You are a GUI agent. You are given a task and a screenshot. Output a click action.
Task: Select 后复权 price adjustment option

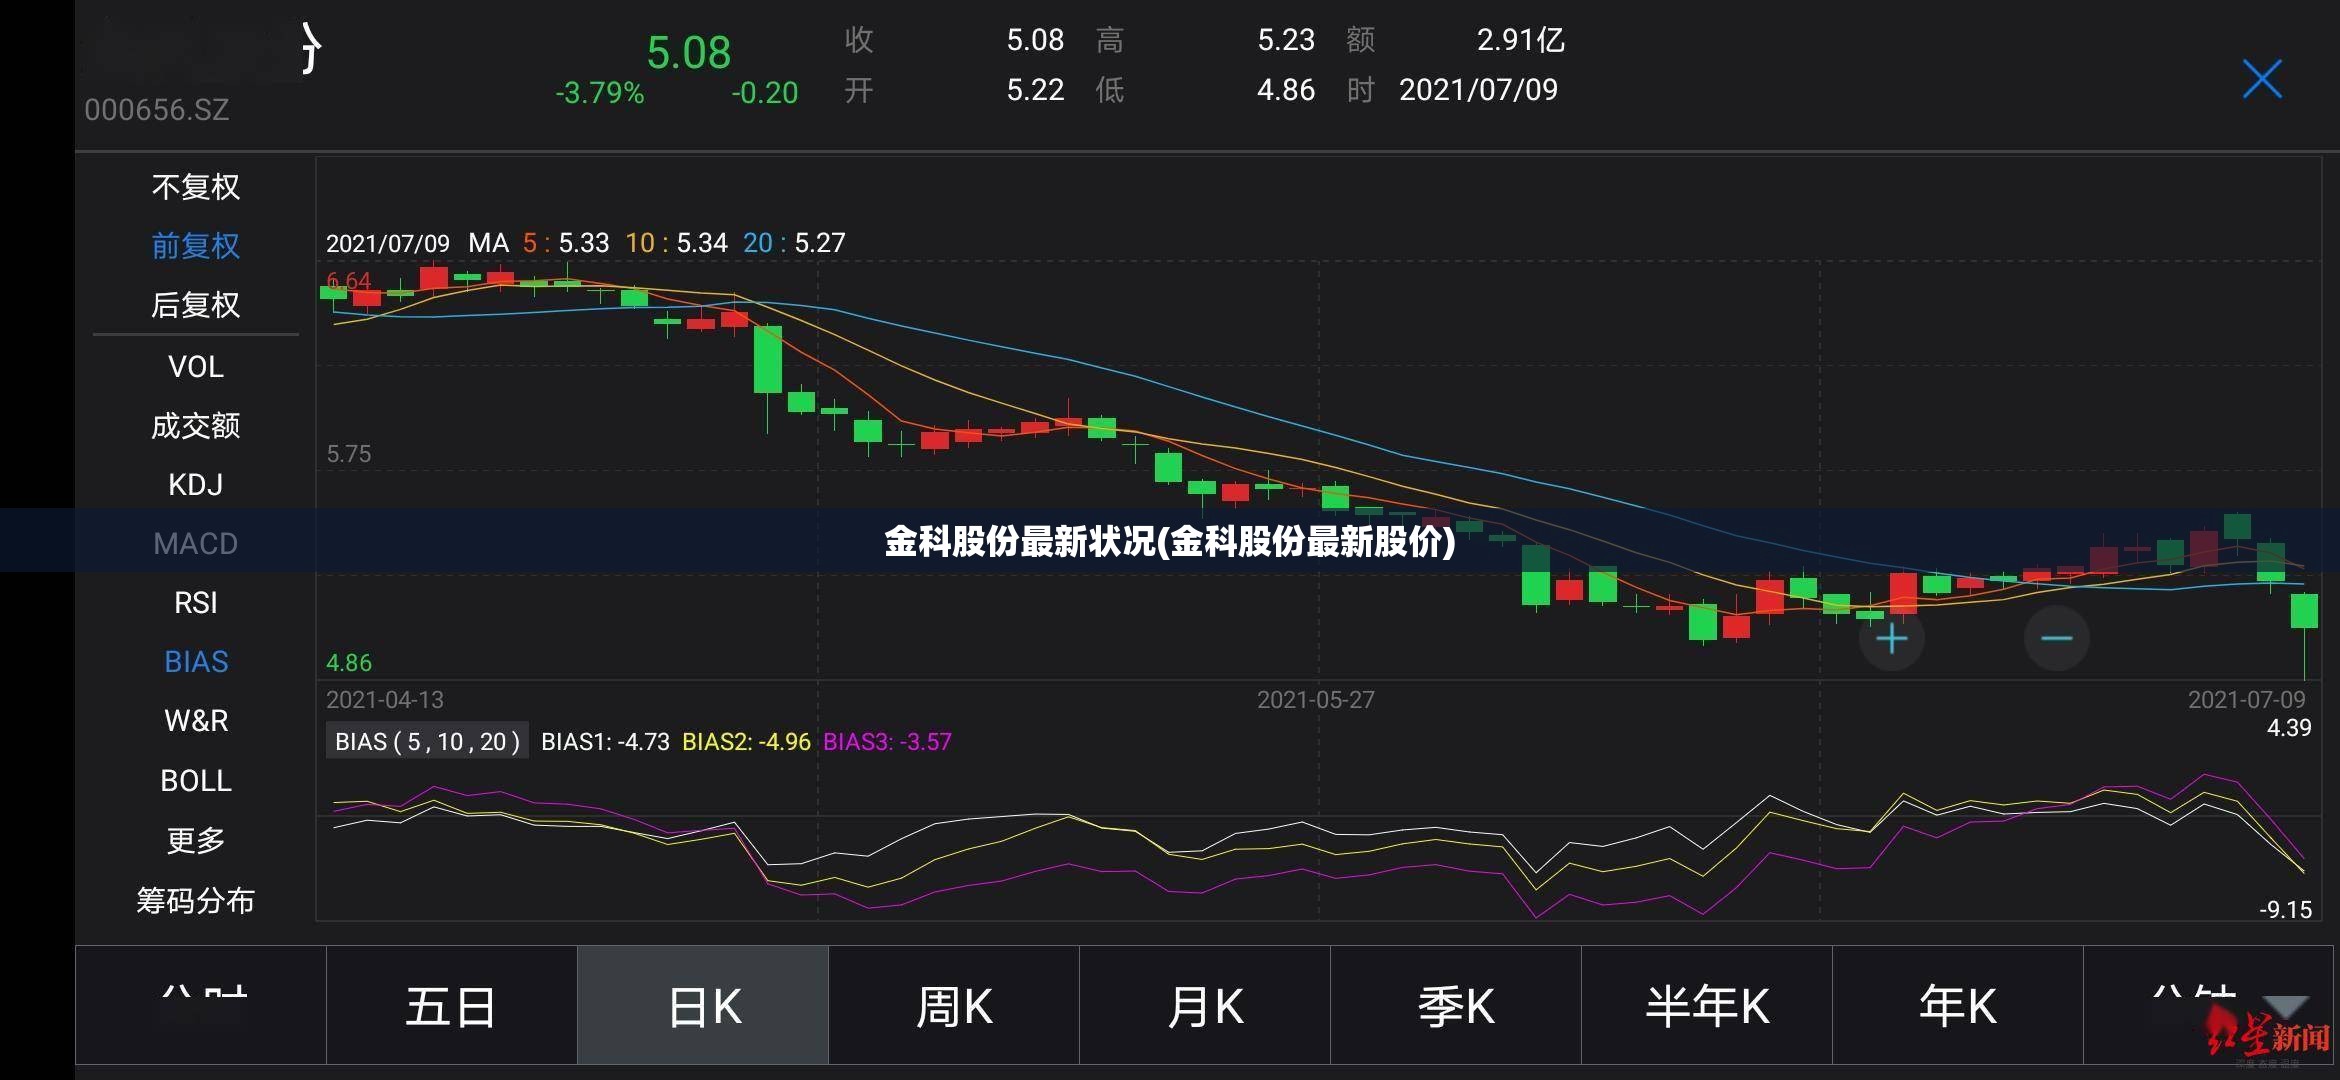196,305
